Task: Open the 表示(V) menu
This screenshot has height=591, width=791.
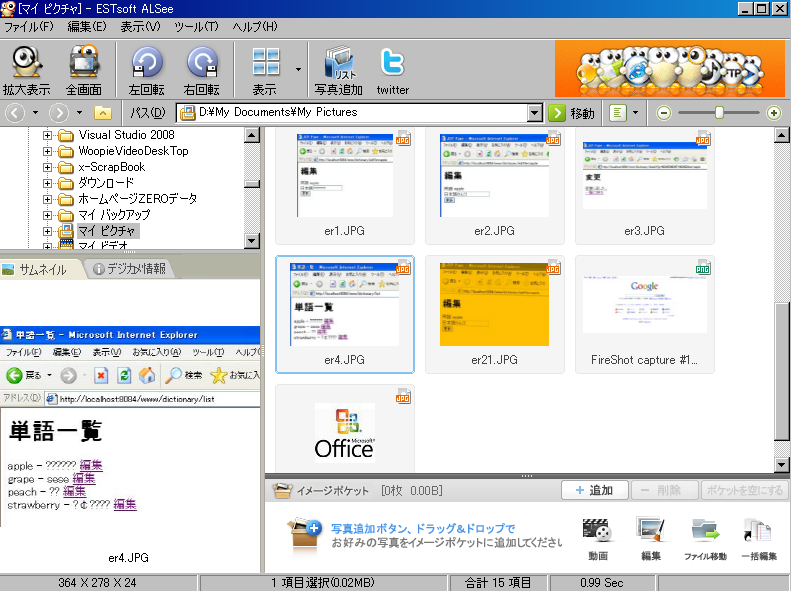Action: (x=140, y=27)
